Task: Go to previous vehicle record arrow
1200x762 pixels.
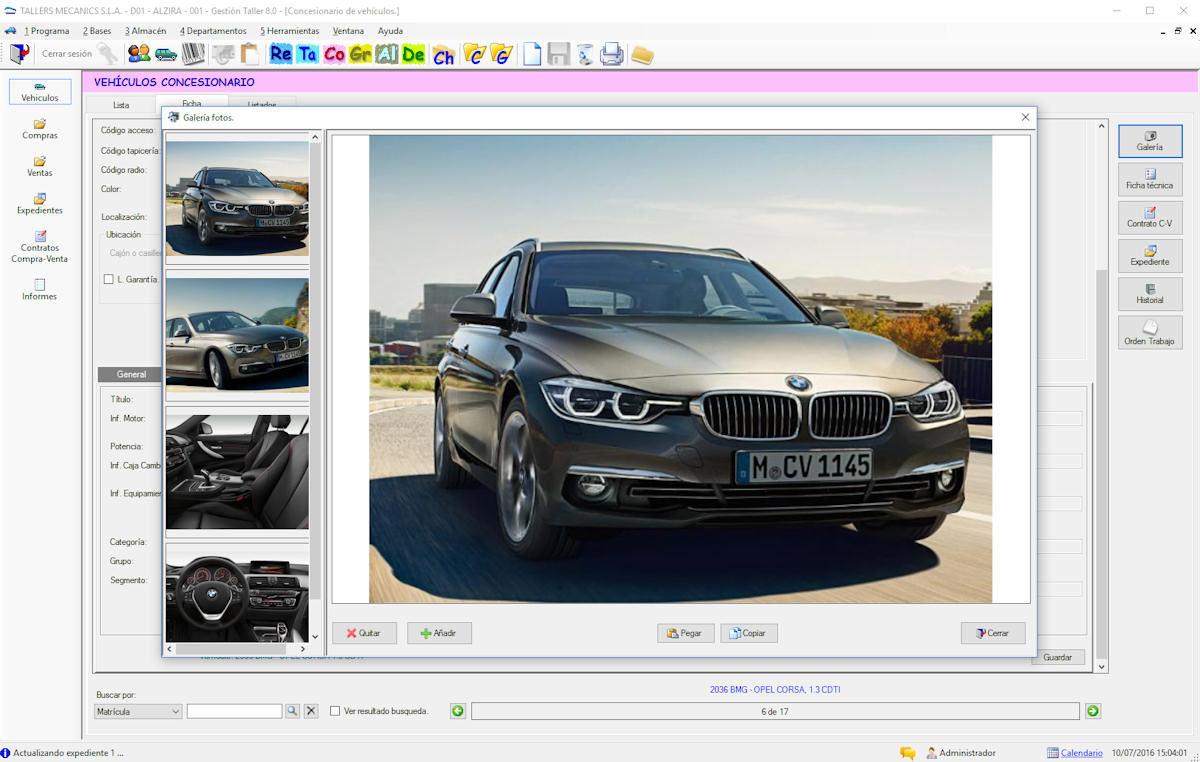Action: pos(458,711)
